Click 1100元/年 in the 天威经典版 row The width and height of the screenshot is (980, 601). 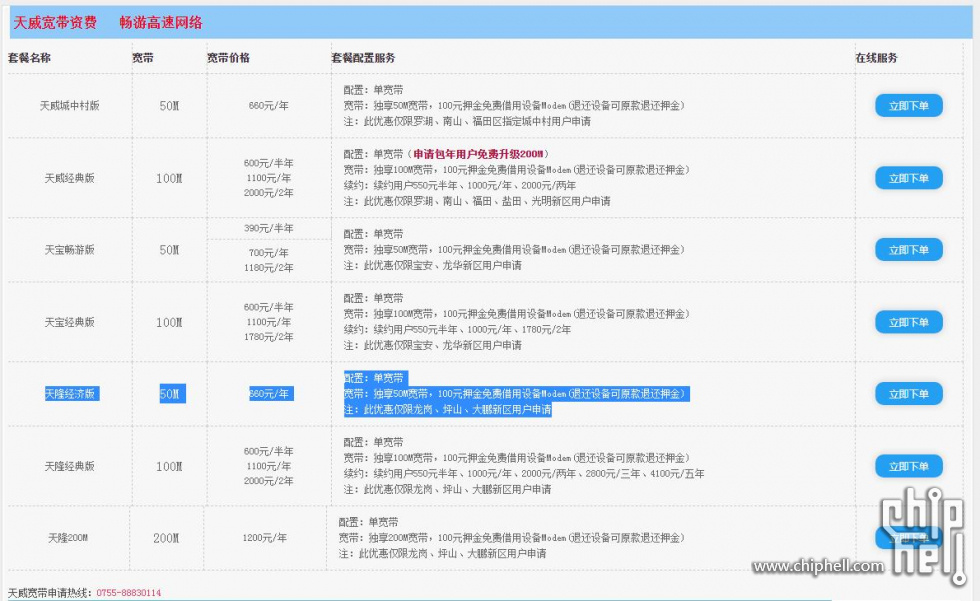coord(269,178)
